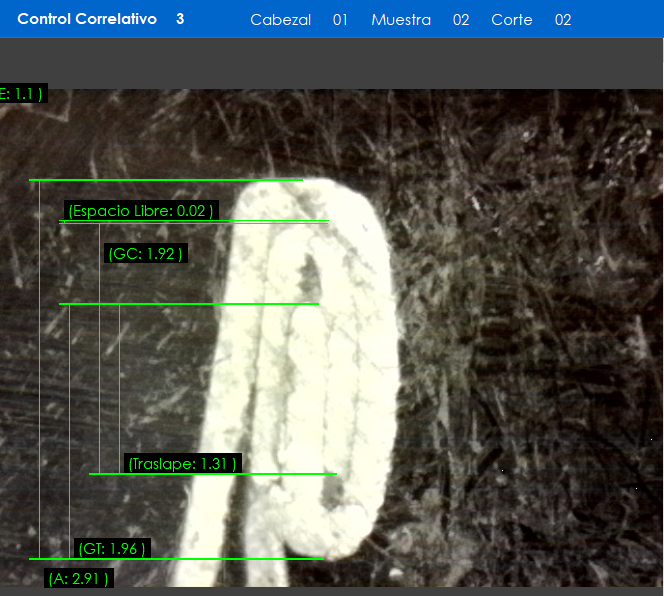Click the green line beside the GT label
664x596 pixels.
pyautogui.click(x=240, y=558)
